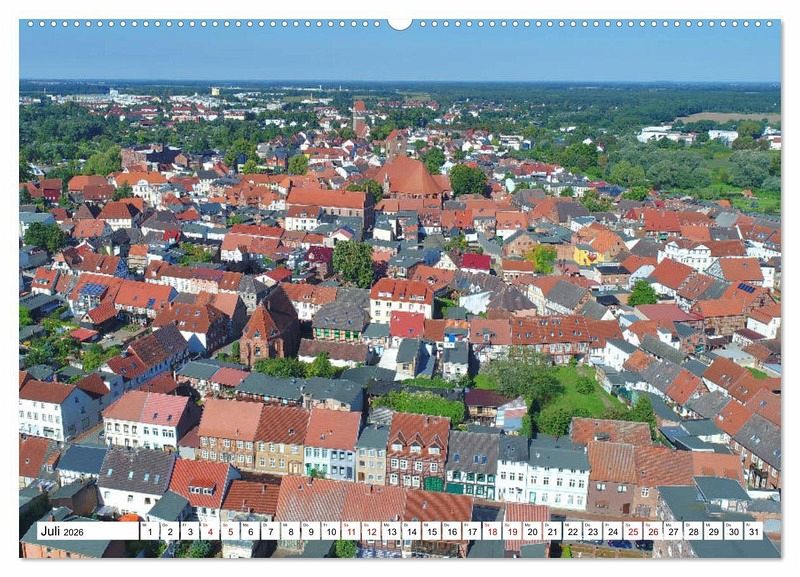Screen dimensions: 800x577
Task: Select day 31, the last date cell
Action: pos(752,531)
